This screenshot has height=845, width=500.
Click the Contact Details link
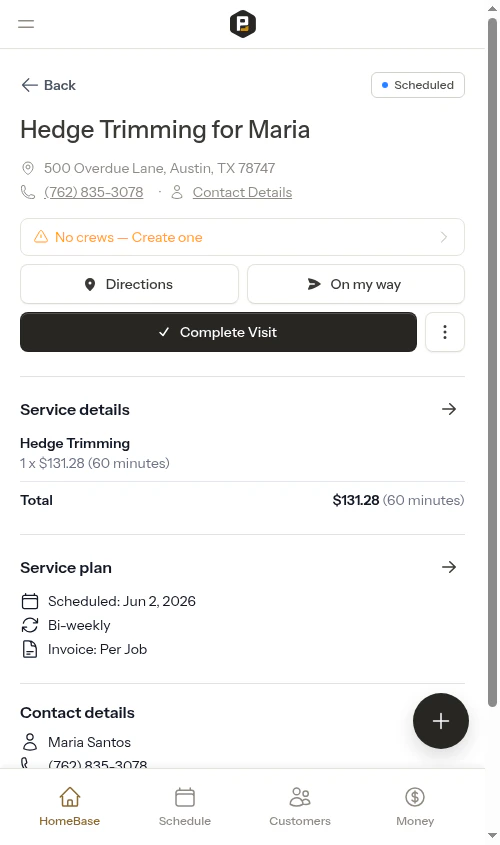[242, 192]
